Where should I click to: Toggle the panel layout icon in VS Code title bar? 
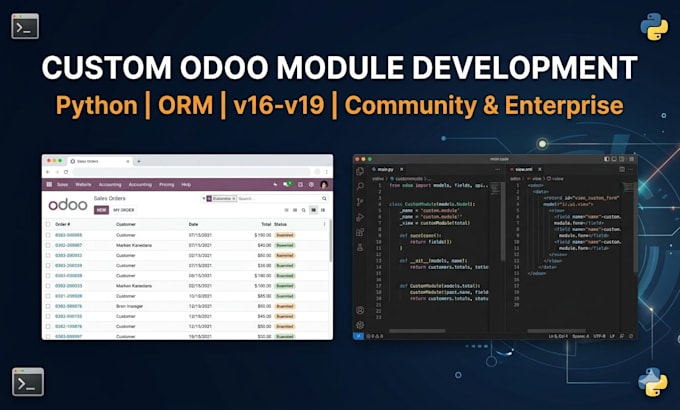pyautogui.click(x=614, y=159)
